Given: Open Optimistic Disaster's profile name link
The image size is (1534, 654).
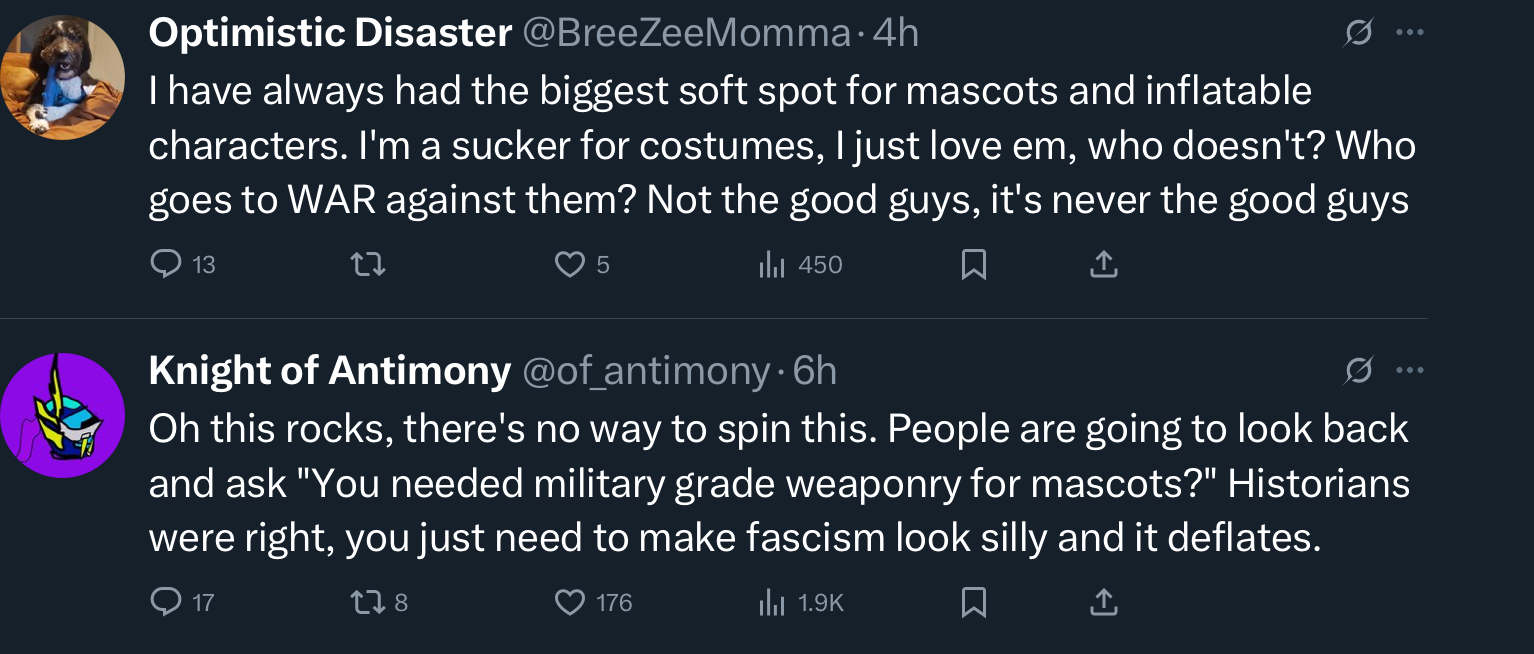Looking at the screenshot, I should pyautogui.click(x=330, y=34).
